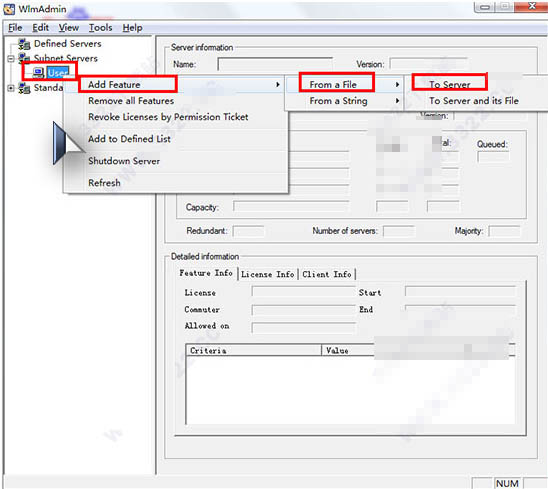Select From a File submenu entry
This screenshot has height=489, width=548.
(x=333, y=85)
